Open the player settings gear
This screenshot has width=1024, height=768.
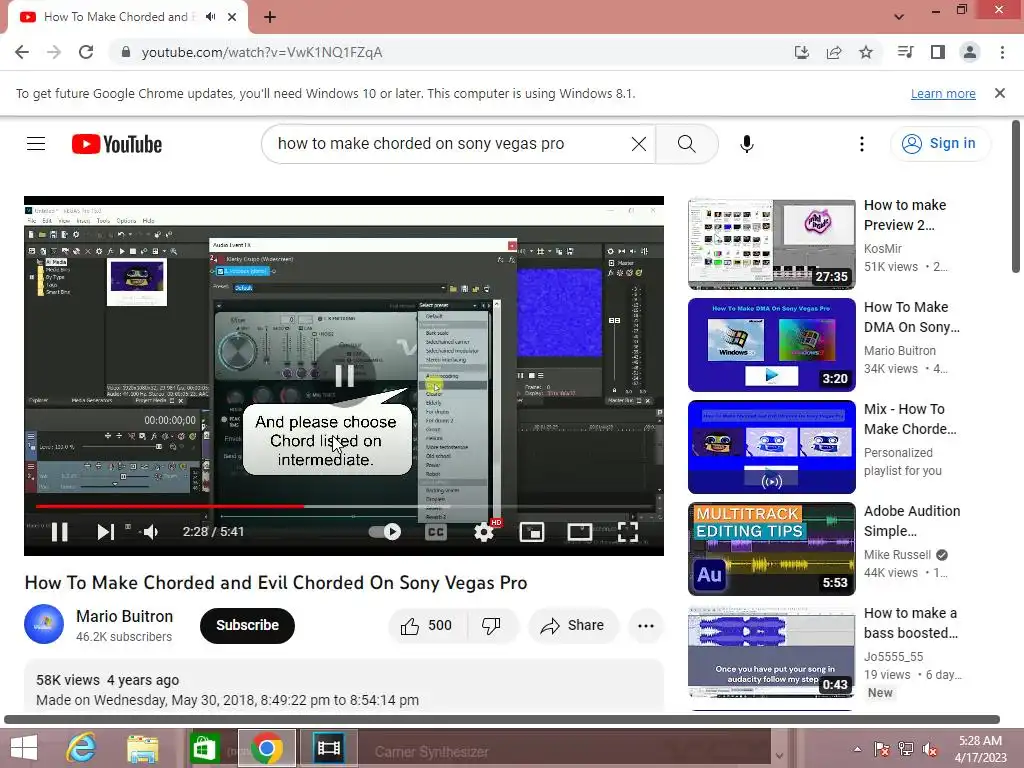point(484,532)
